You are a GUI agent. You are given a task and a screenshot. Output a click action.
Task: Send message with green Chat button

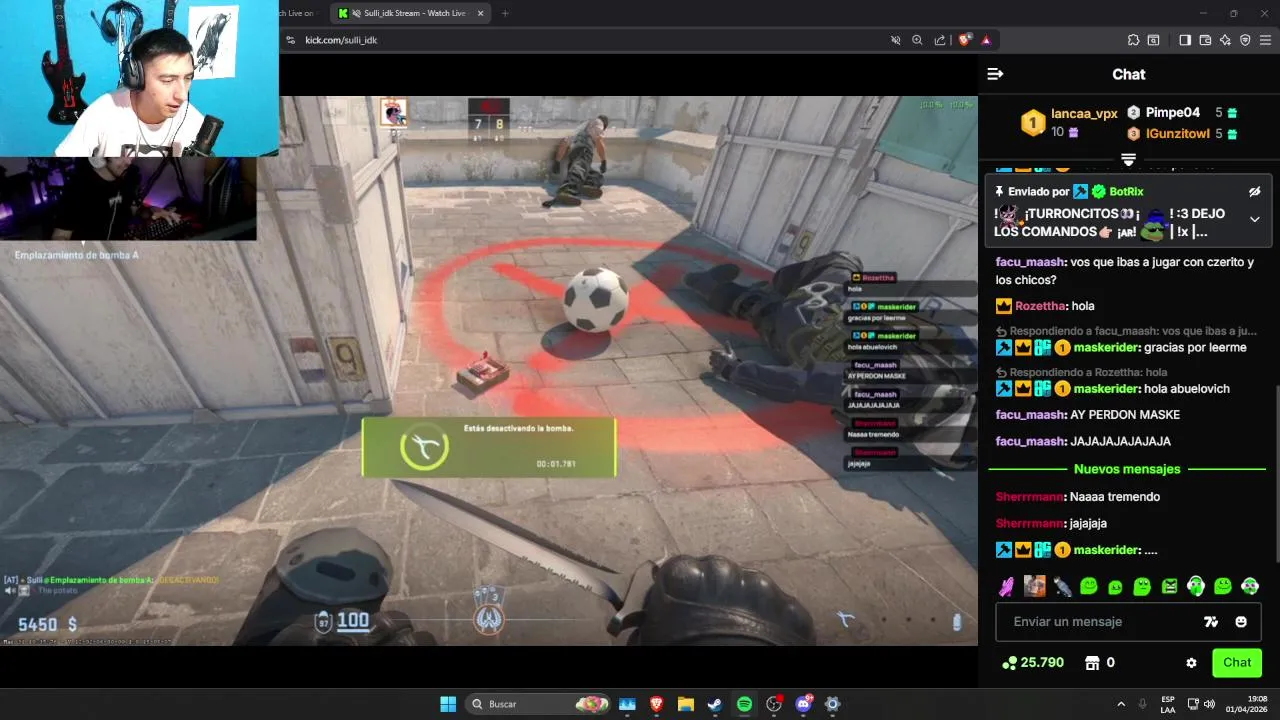point(1237,662)
